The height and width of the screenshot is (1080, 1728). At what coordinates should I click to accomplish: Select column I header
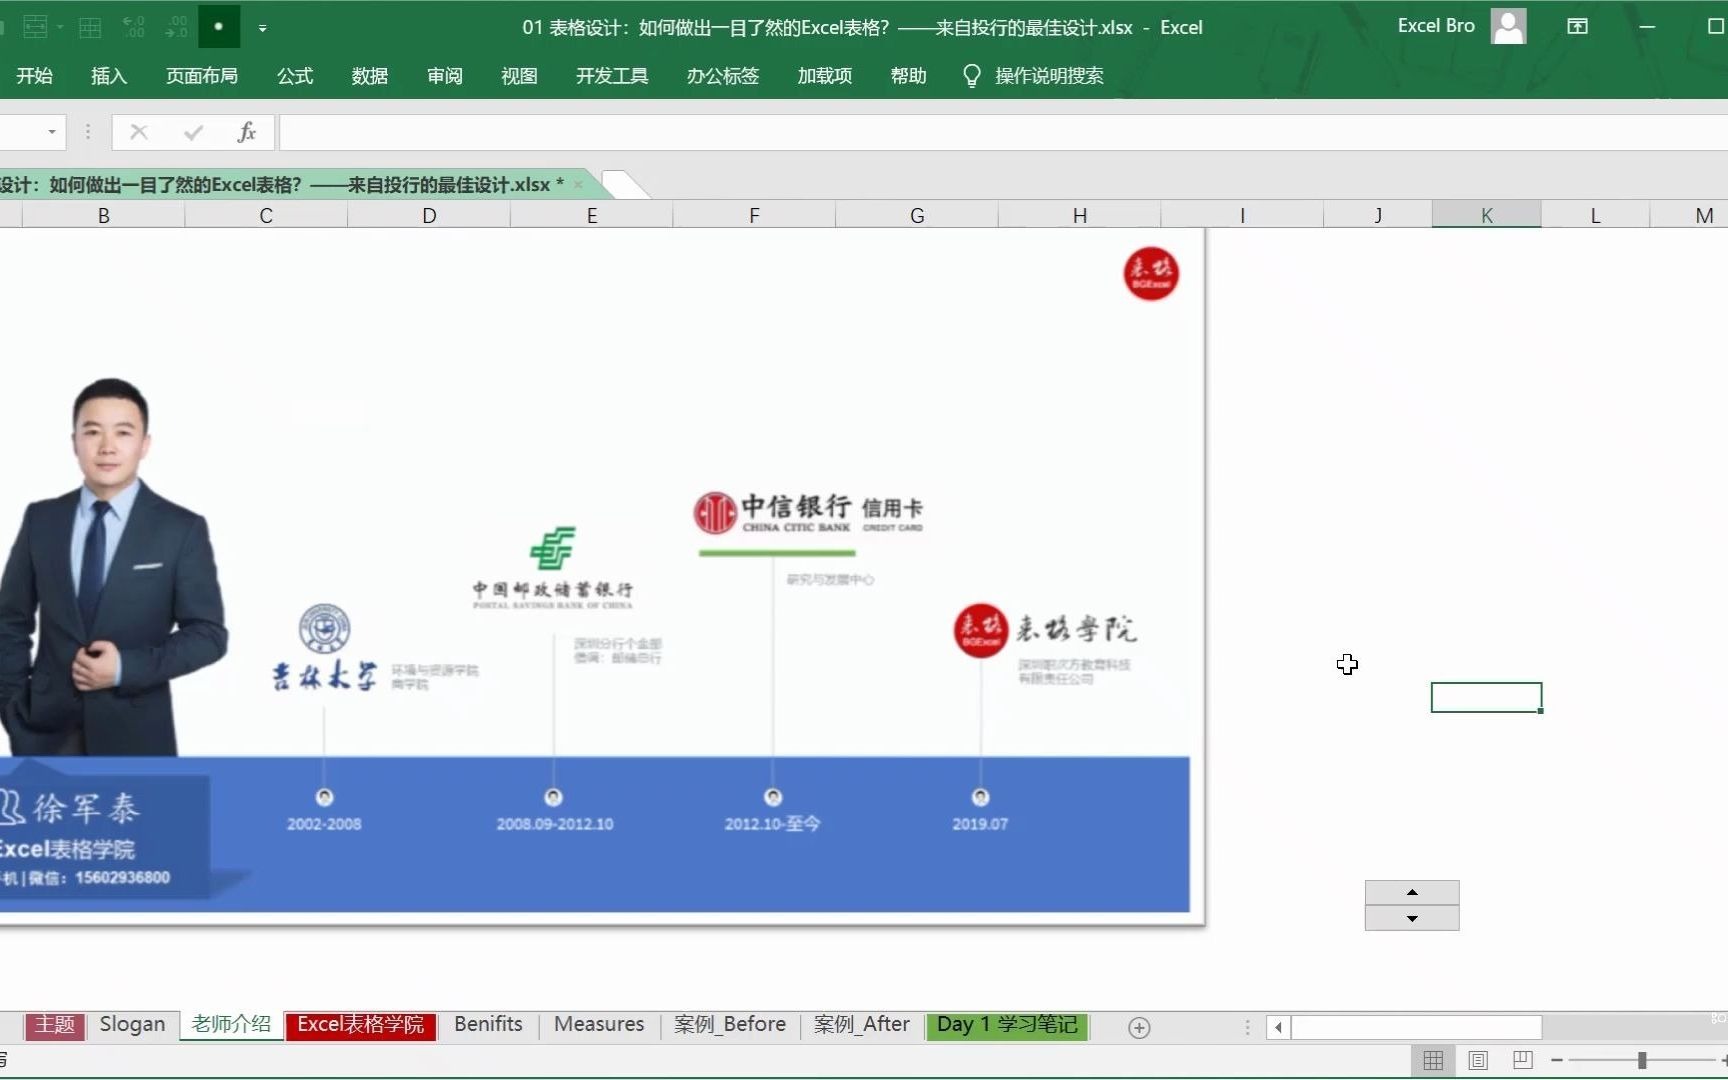pos(1242,215)
